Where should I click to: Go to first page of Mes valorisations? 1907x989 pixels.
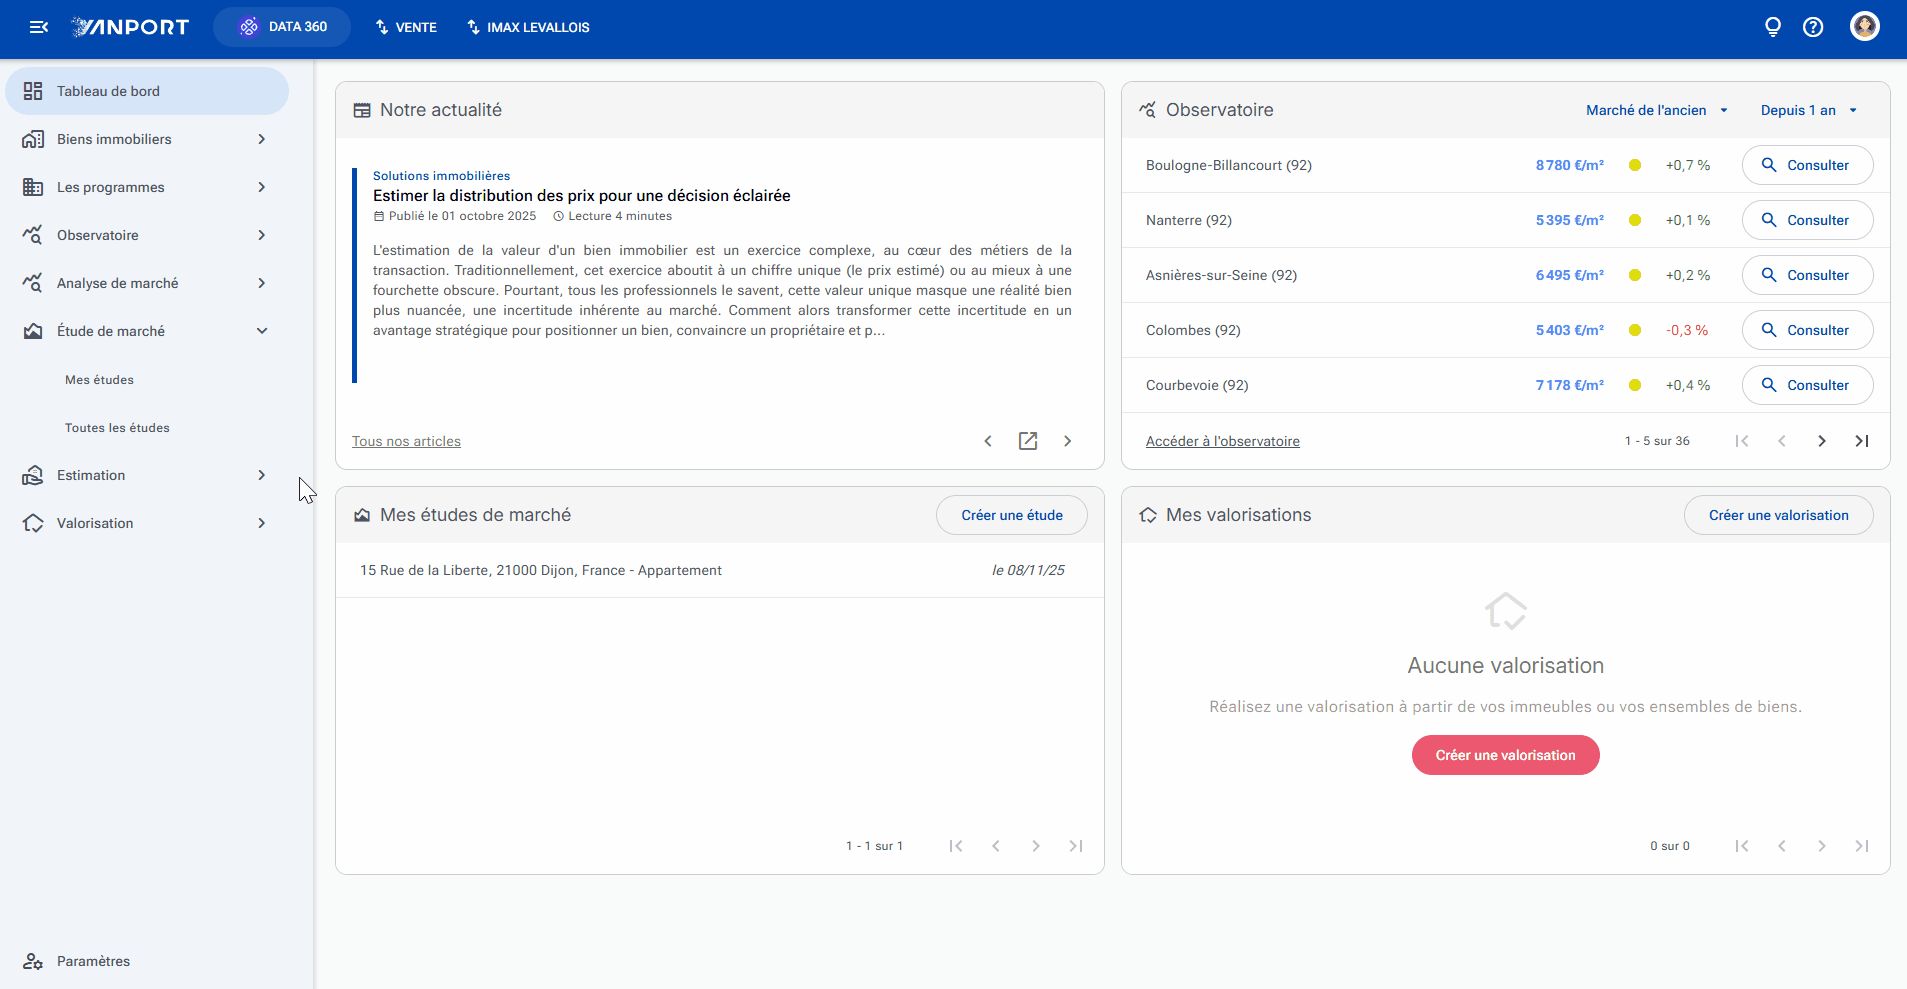click(1742, 846)
